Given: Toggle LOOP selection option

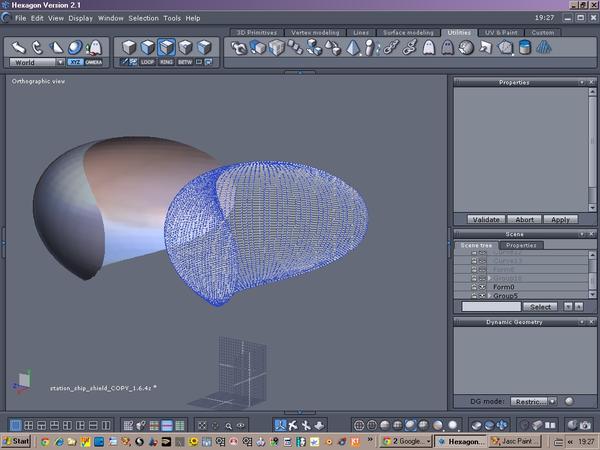Looking at the screenshot, I should [x=147, y=62].
